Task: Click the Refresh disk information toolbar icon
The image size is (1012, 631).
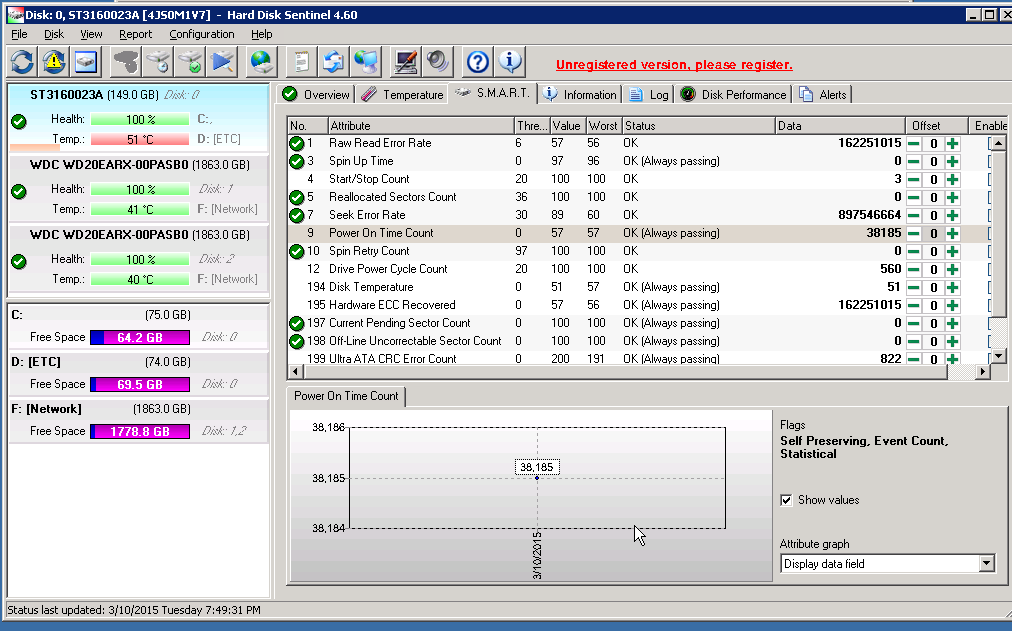Action: tap(23, 63)
